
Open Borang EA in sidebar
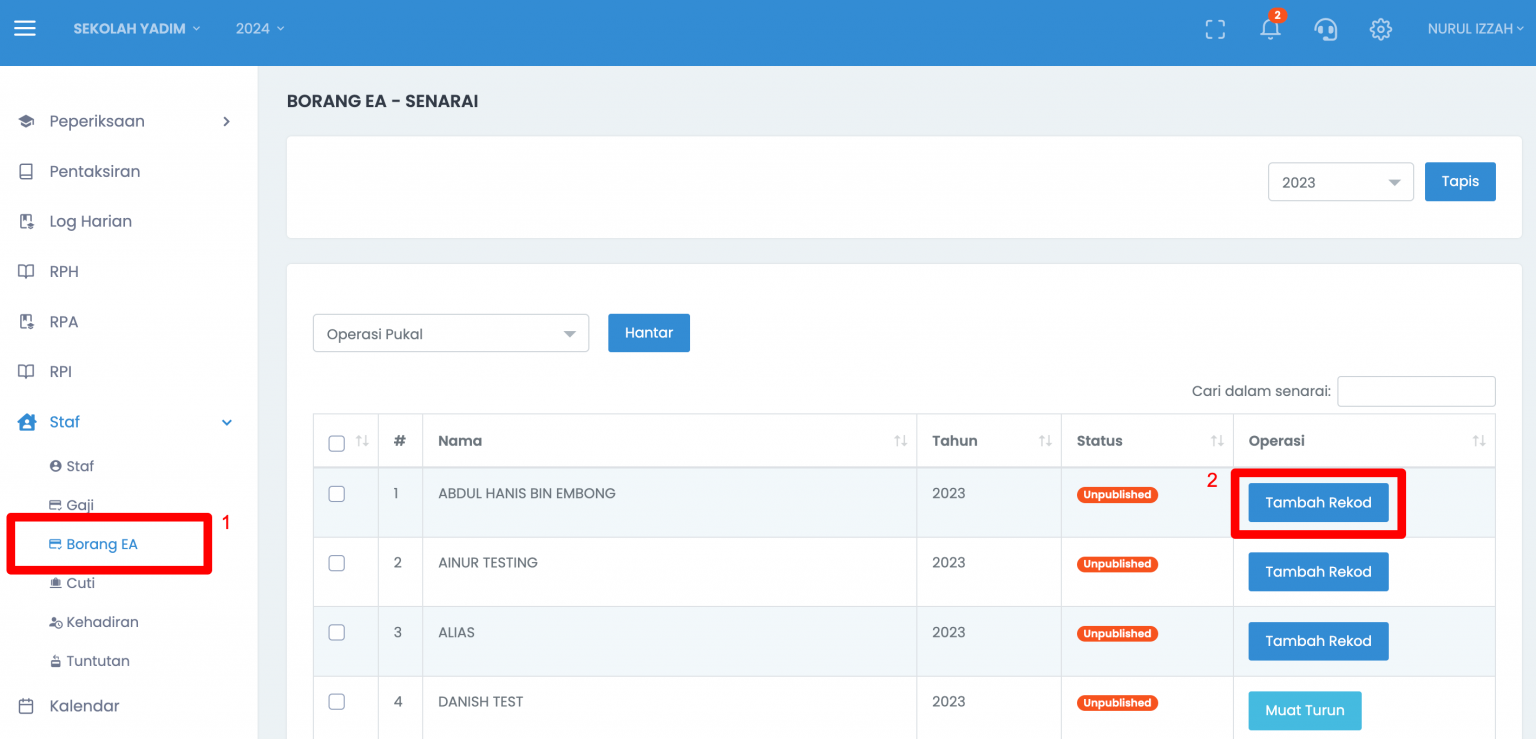(101, 544)
